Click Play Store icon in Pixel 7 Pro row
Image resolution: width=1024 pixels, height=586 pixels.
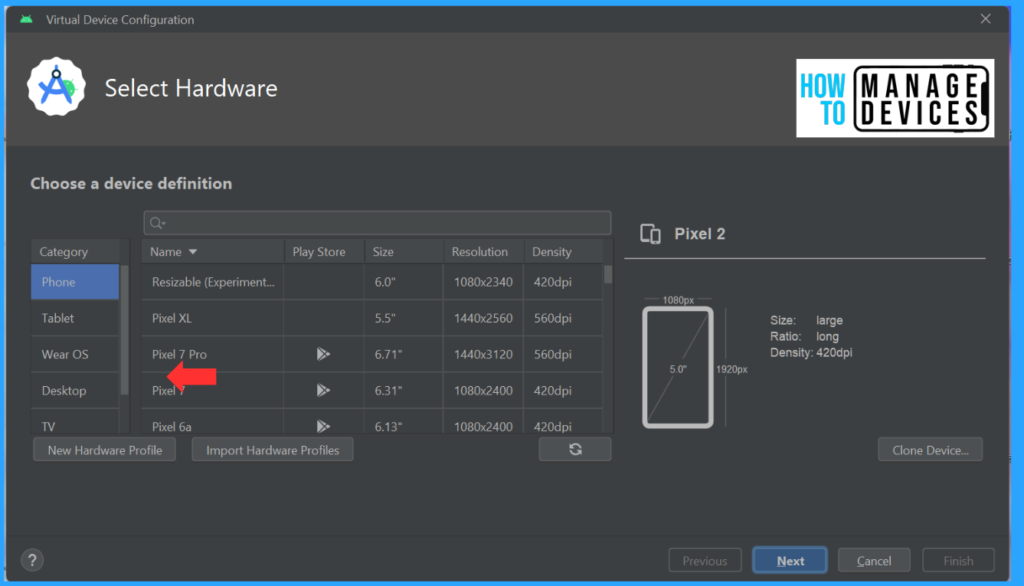[x=323, y=354]
